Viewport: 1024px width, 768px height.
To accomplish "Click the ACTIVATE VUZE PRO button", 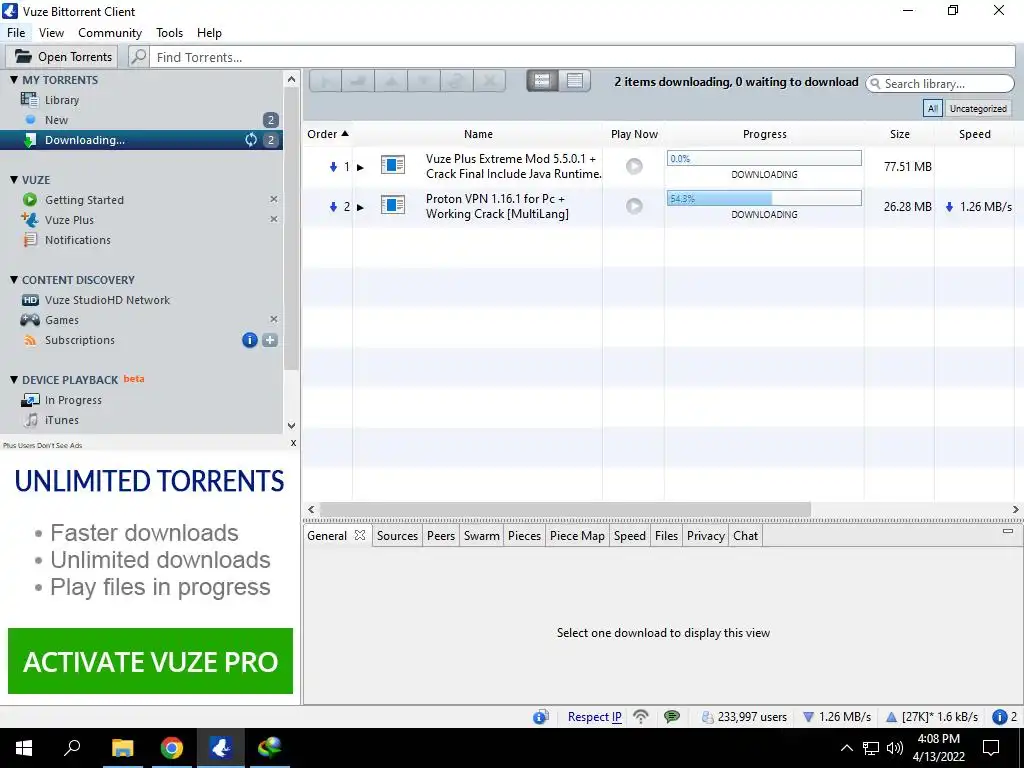I will [x=150, y=661].
